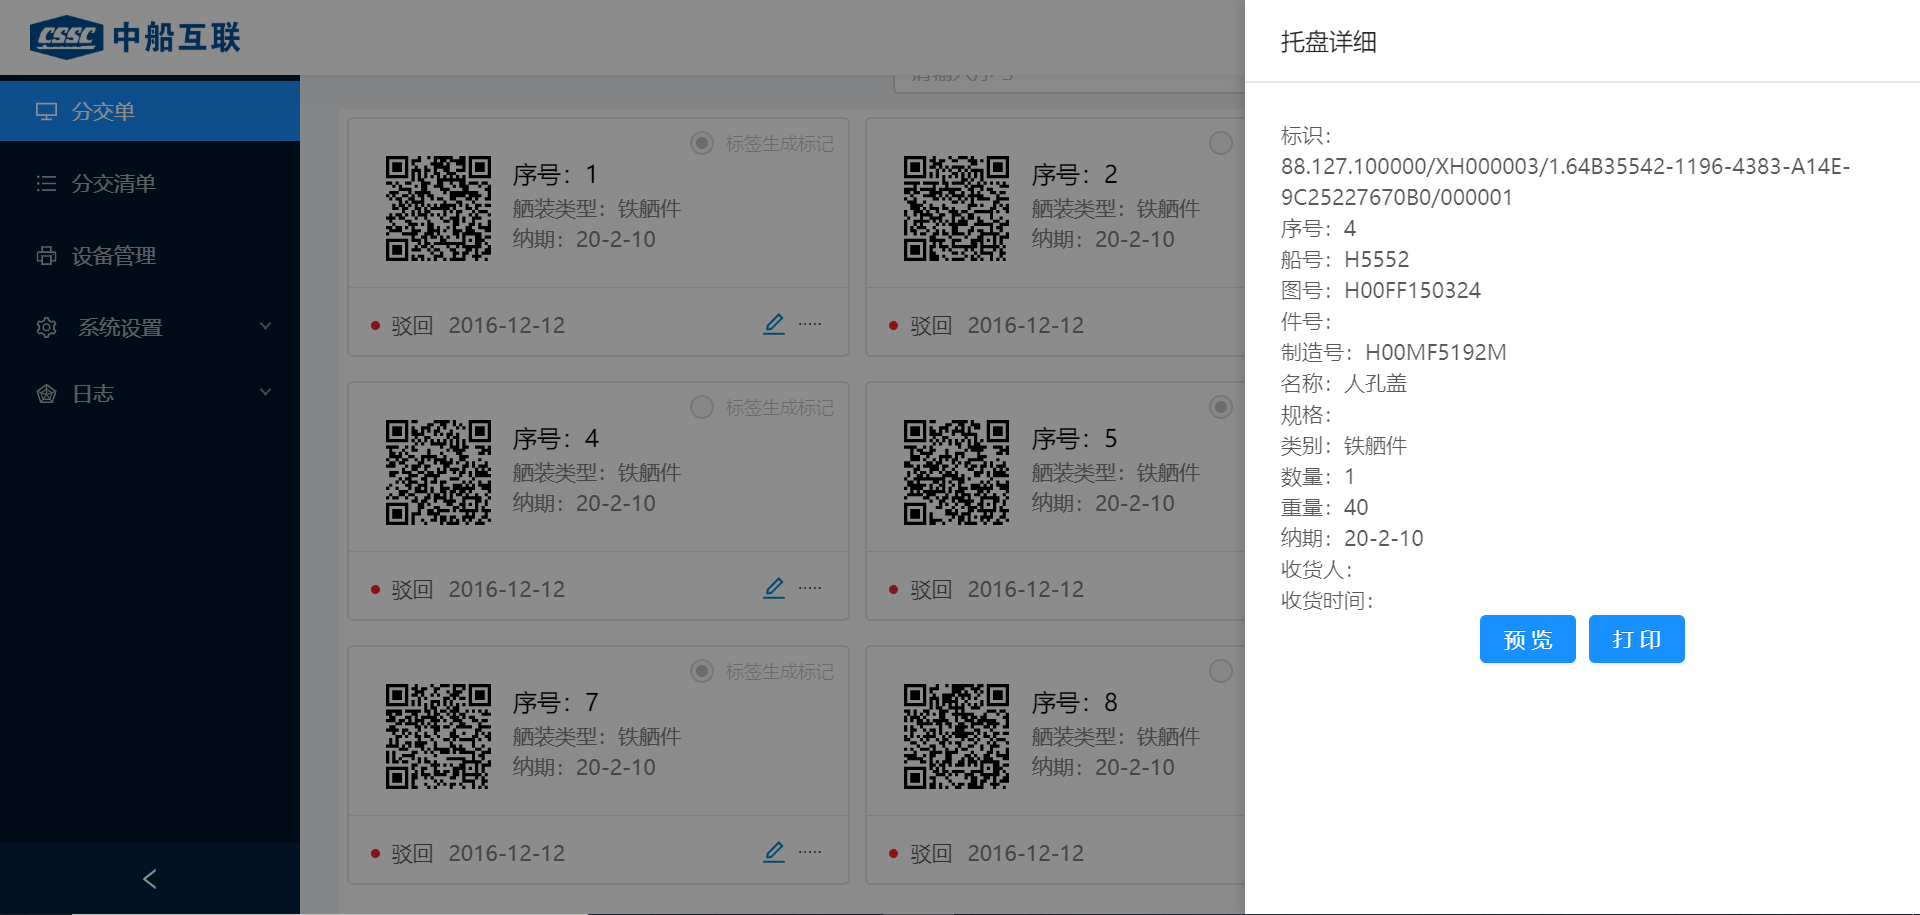Click the edit pencil icon on card 4
Image resolution: width=1920 pixels, height=915 pixels.
point(774,588)
